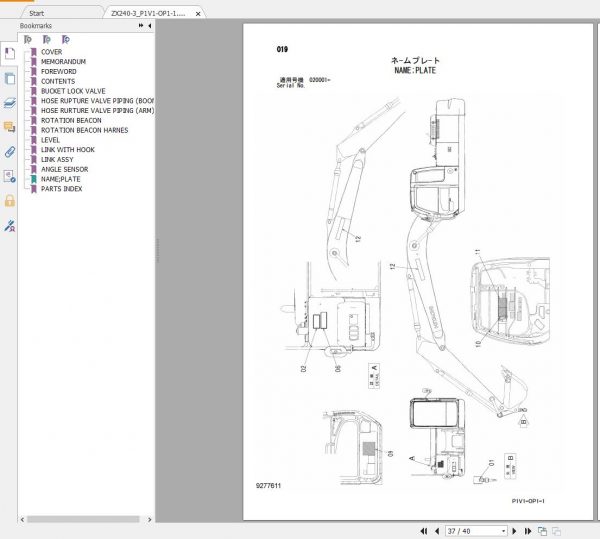Click the green bookmark icon beside NAME;PLATE
Screen dimensions: 600x539
click(34, 179)
